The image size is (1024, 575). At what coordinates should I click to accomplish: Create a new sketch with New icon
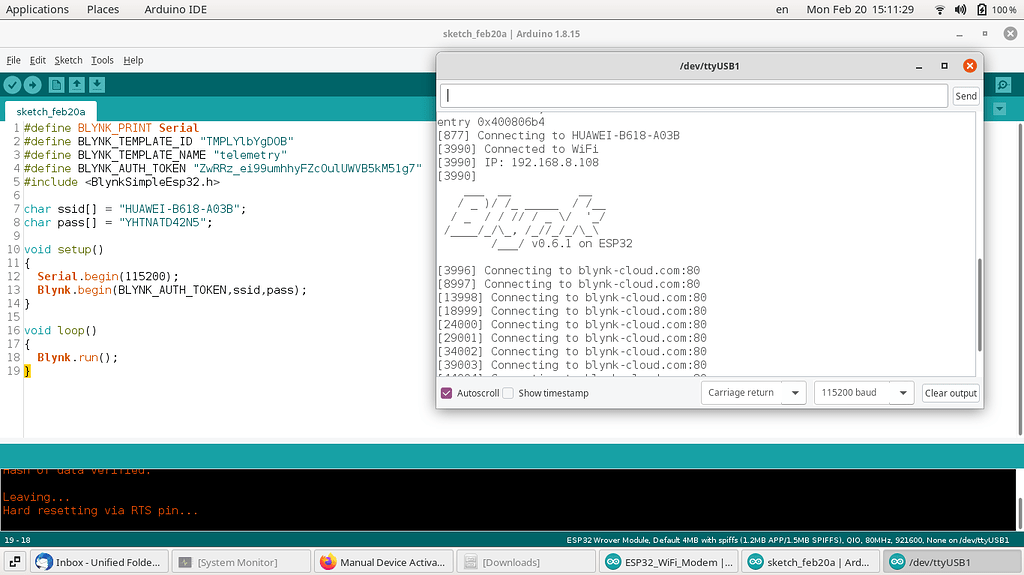pyautogui.click(x=56, y=85)
